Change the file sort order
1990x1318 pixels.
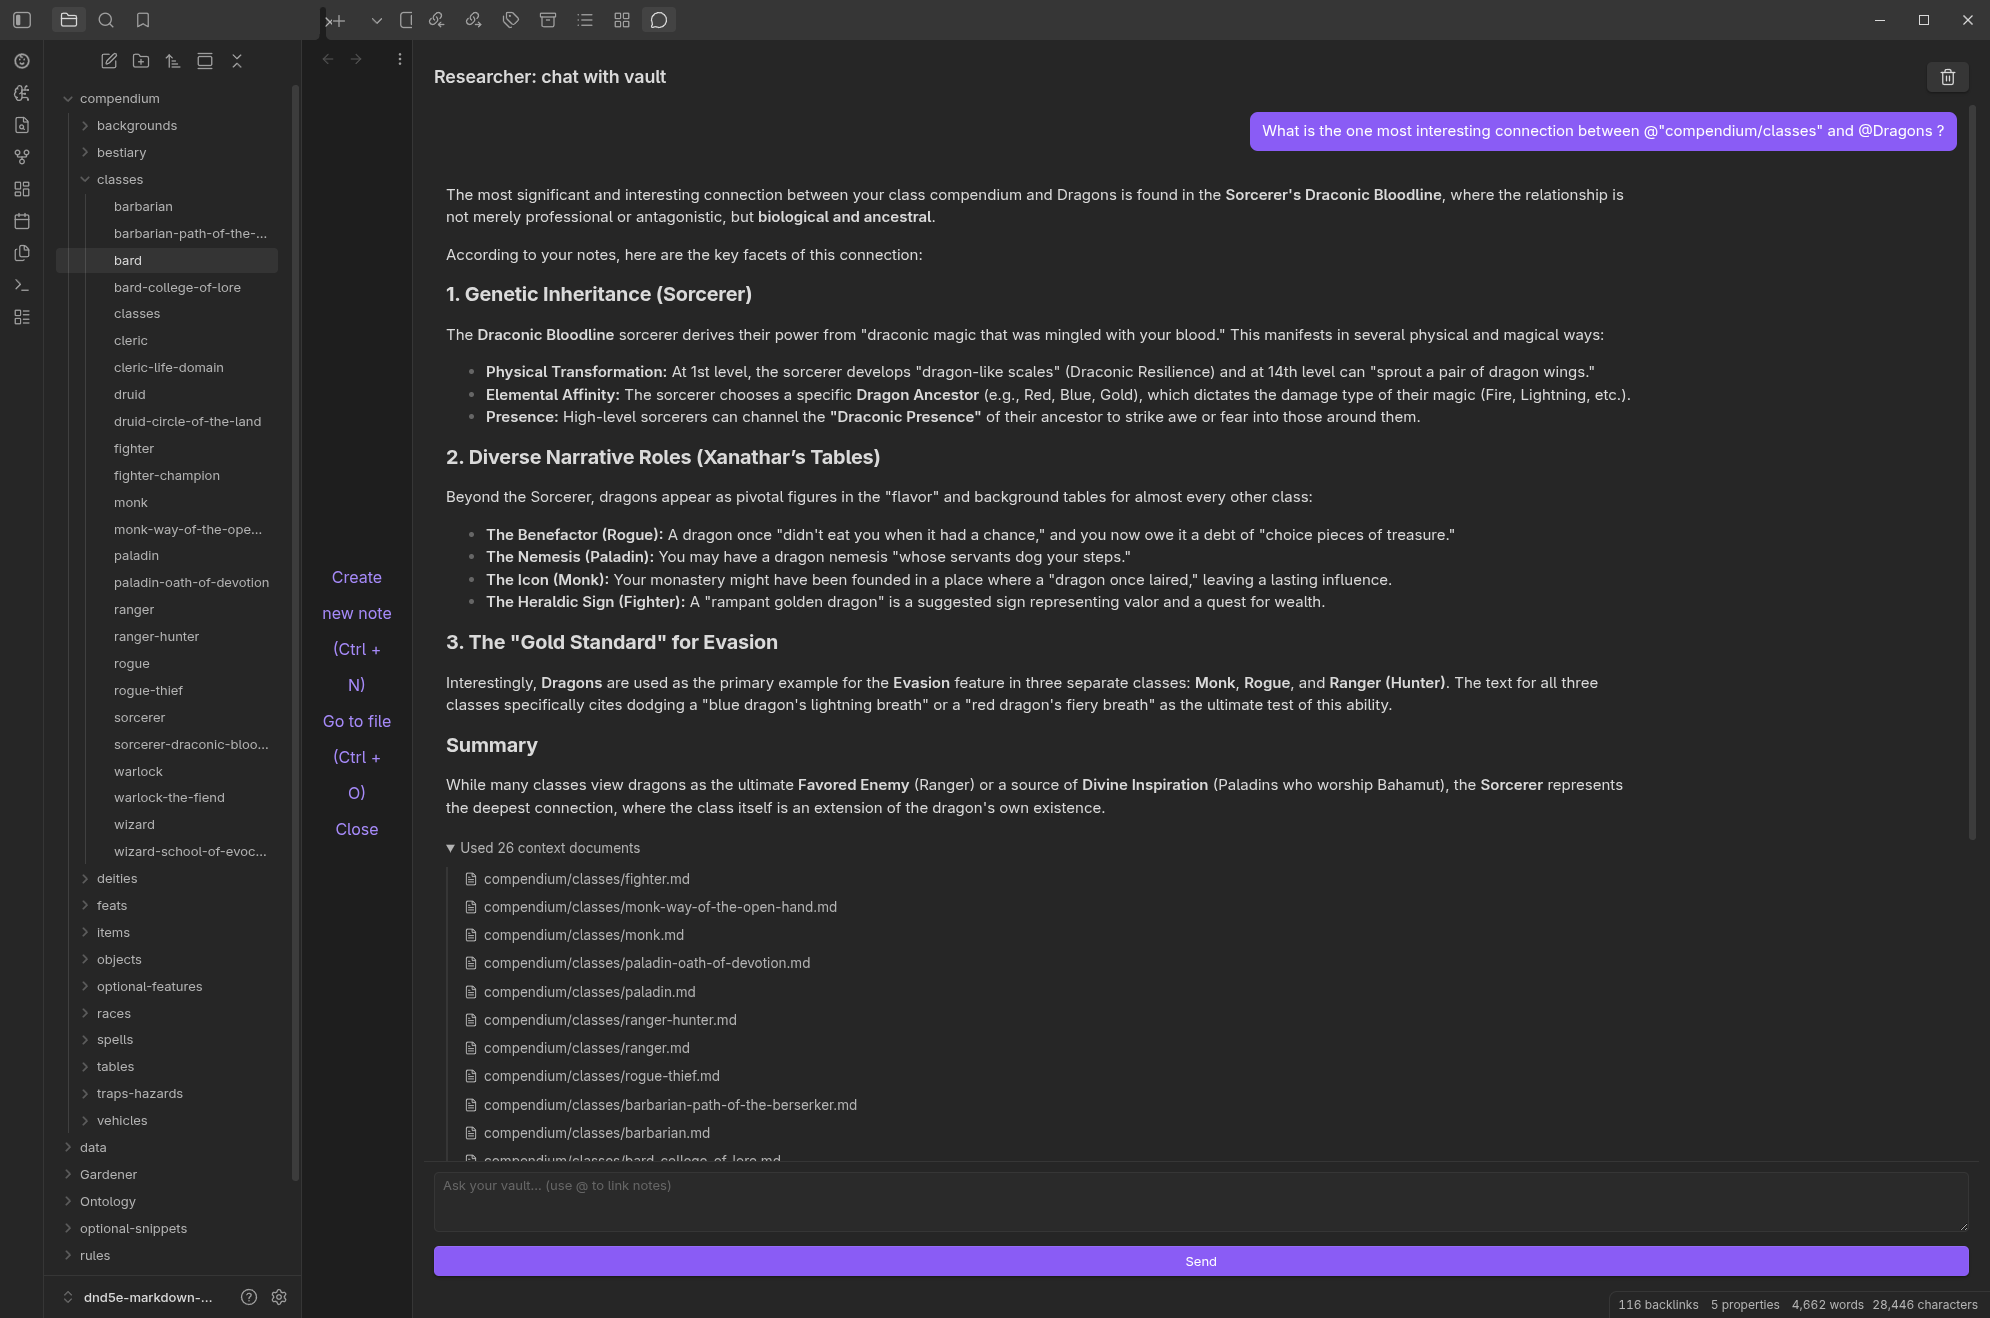173,61
